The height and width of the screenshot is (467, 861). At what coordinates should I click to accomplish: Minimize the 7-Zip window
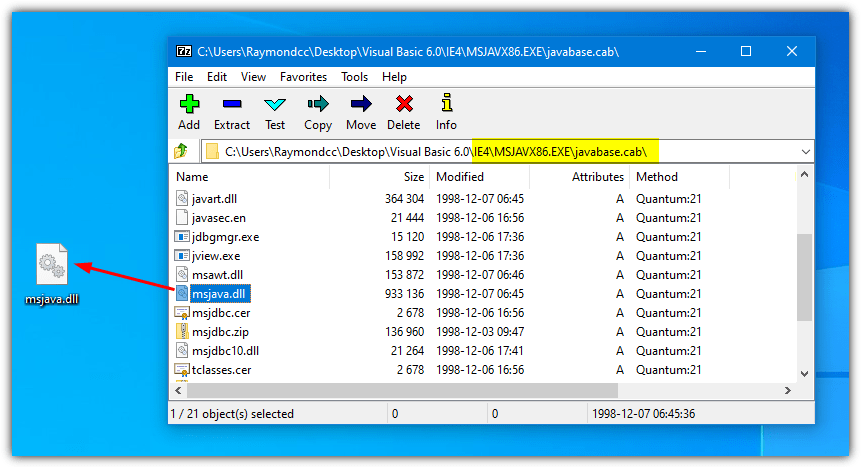click(701, 51)
